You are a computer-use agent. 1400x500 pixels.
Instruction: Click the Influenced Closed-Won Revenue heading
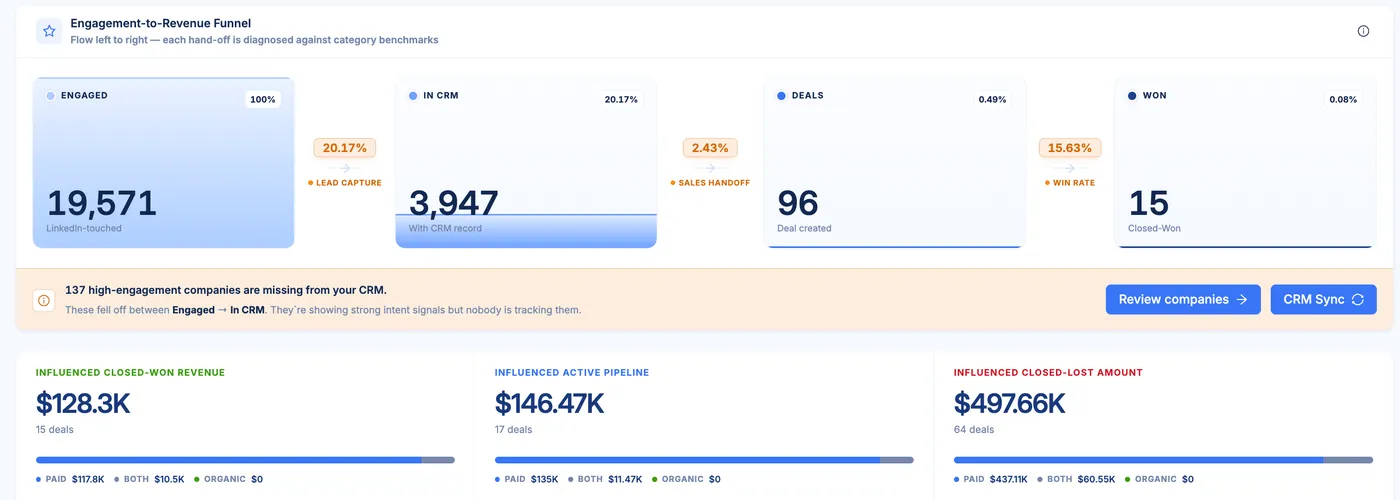(130, 372)
